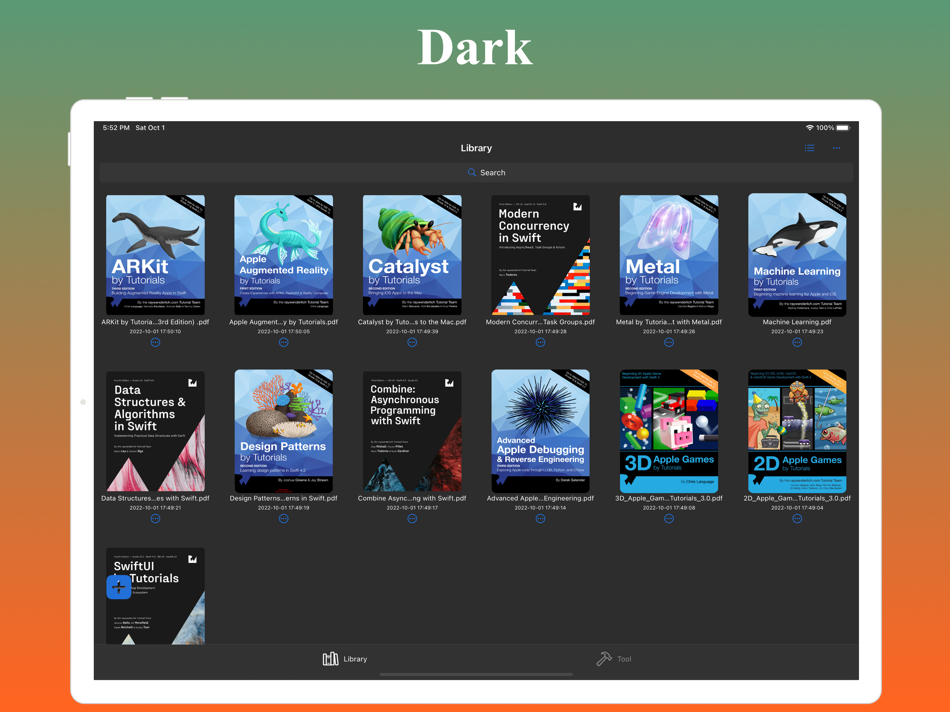Open the Design Patterns by Tutorials cover
Image resolution: width=950 pixels, height=712 pixels.
[x=284, y=431]
